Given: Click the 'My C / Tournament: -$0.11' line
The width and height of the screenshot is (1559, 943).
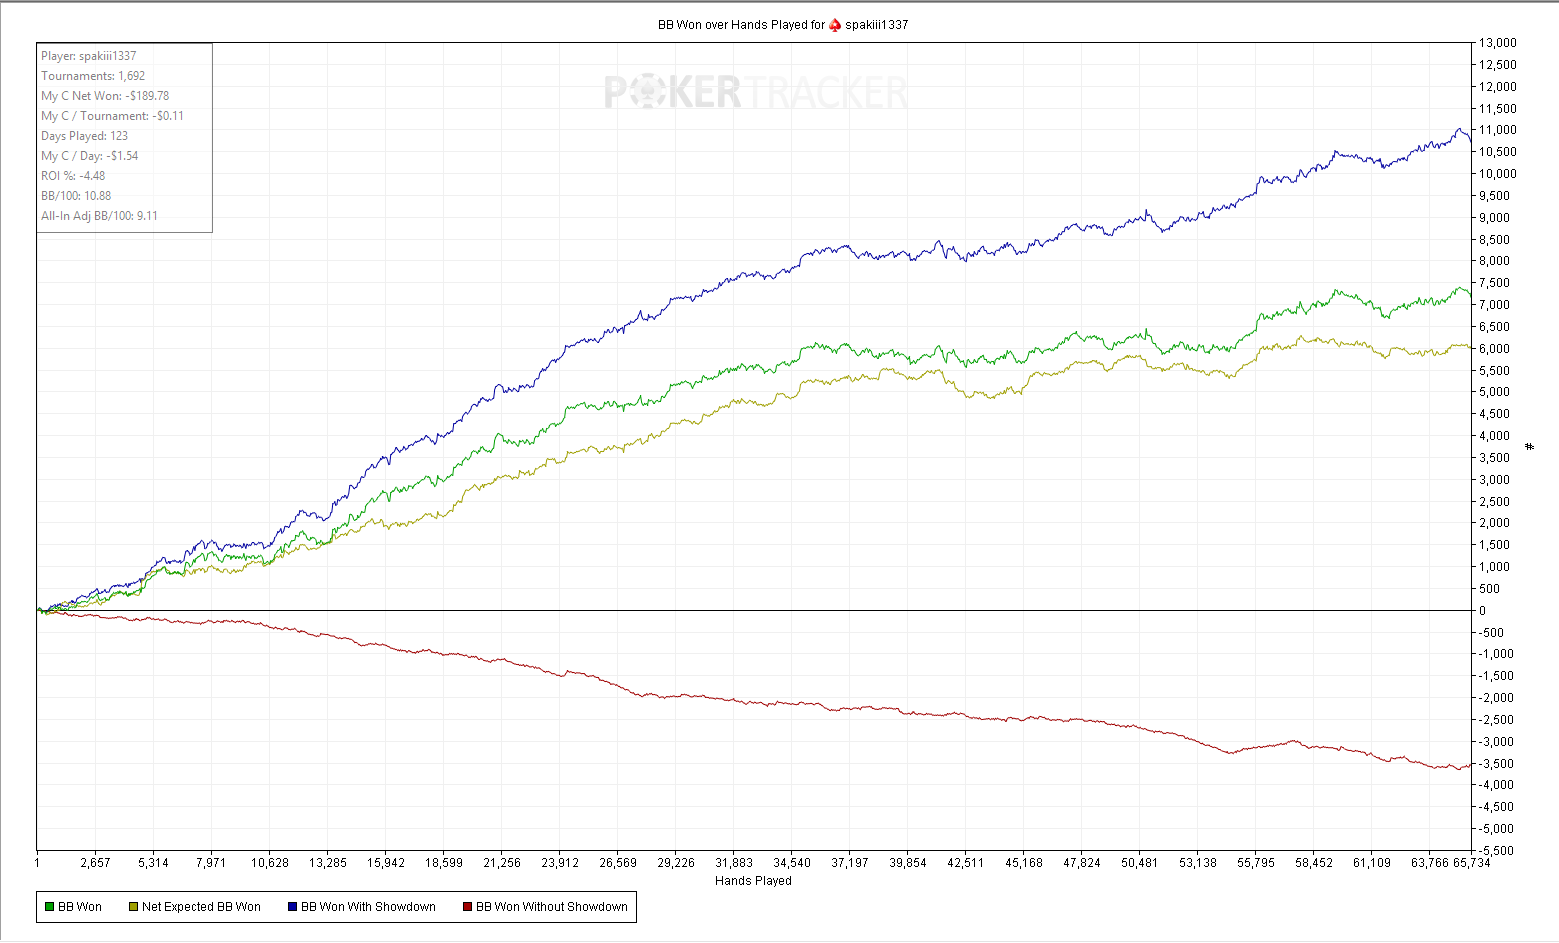Looking at the screenshot, I should click(x=112, y=116).
